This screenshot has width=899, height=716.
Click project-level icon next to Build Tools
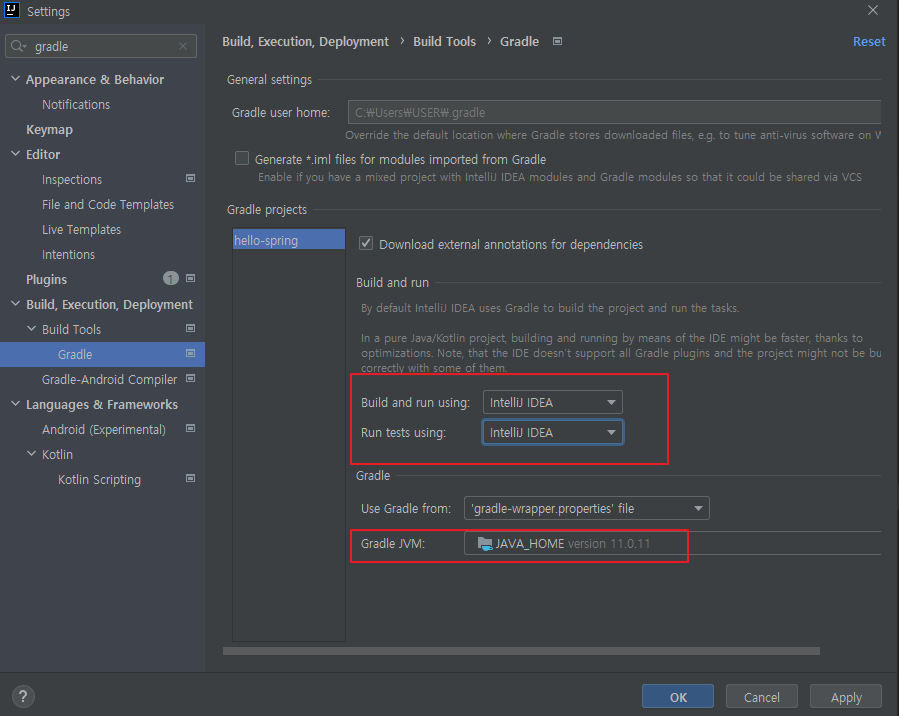pos(190,328)
